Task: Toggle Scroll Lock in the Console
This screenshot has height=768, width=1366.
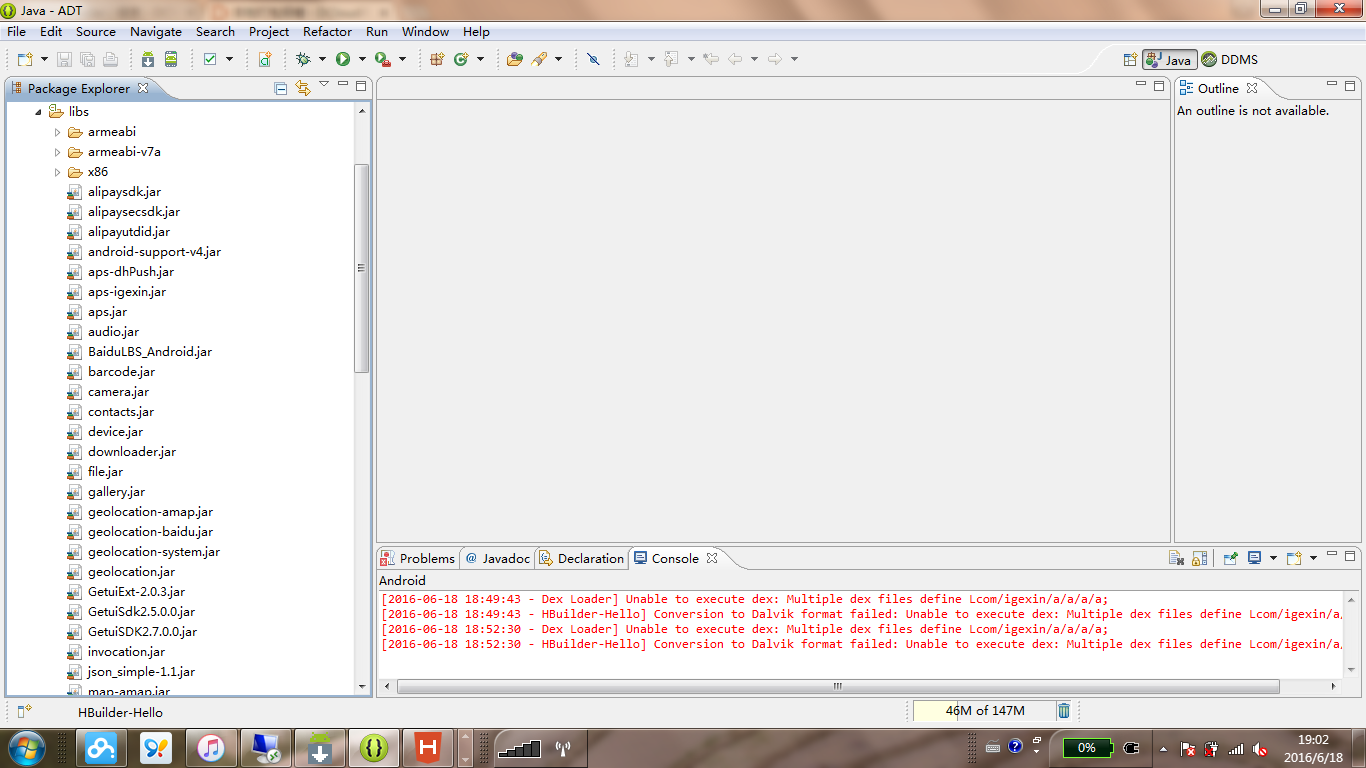Action: coord(1200,558)
